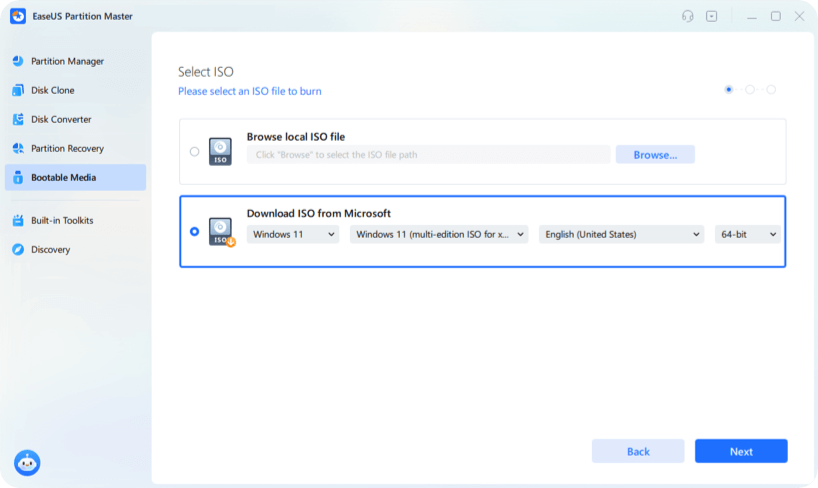Minimize the EaseUS window
This screenshot has width=818, height=488.
click(752, 16)
